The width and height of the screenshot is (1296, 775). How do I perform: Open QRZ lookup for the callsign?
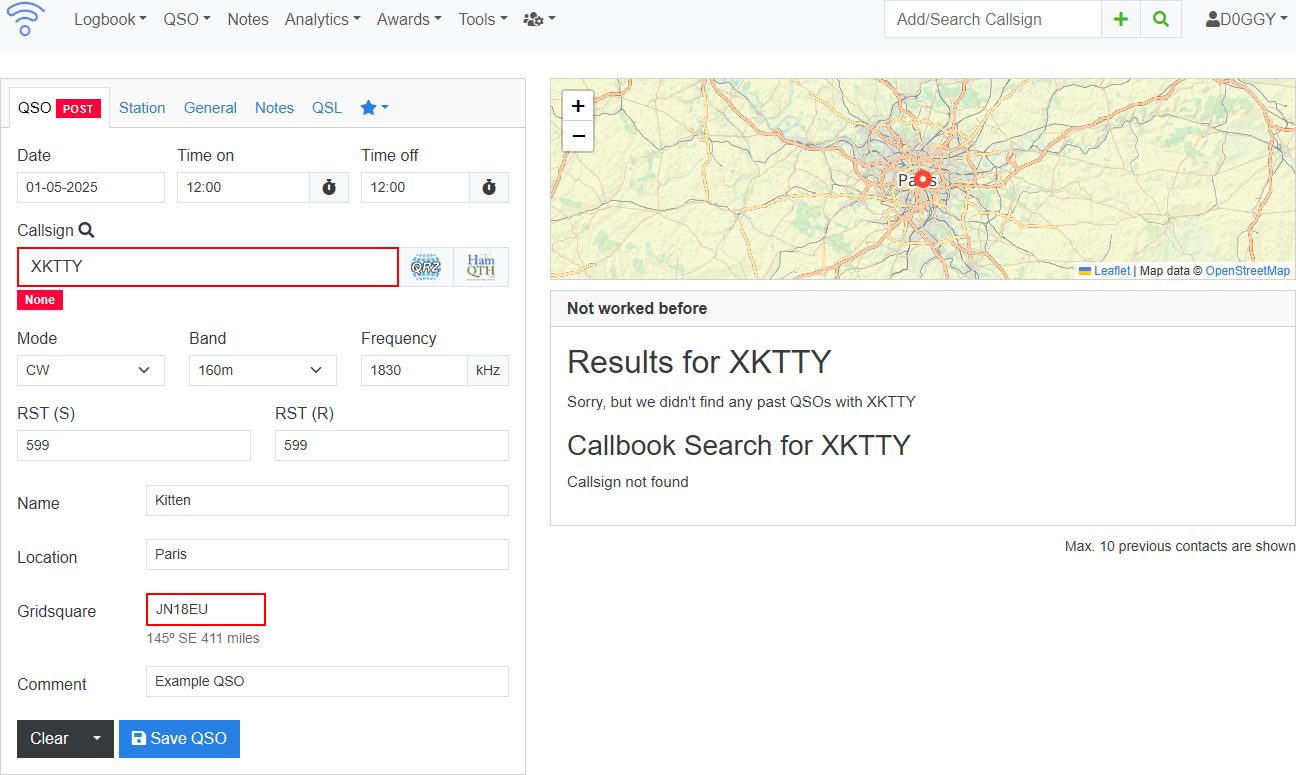pos(426,267)
